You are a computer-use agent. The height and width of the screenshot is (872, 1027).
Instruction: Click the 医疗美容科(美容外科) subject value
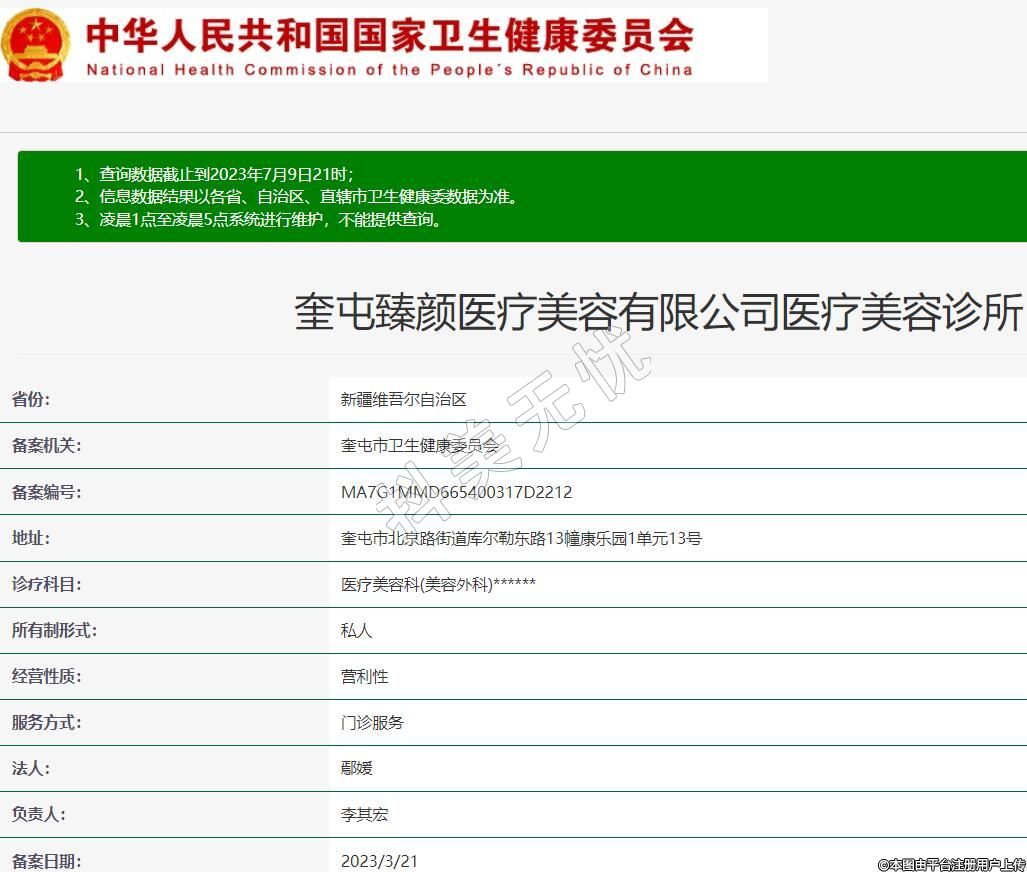click(438, 584)
